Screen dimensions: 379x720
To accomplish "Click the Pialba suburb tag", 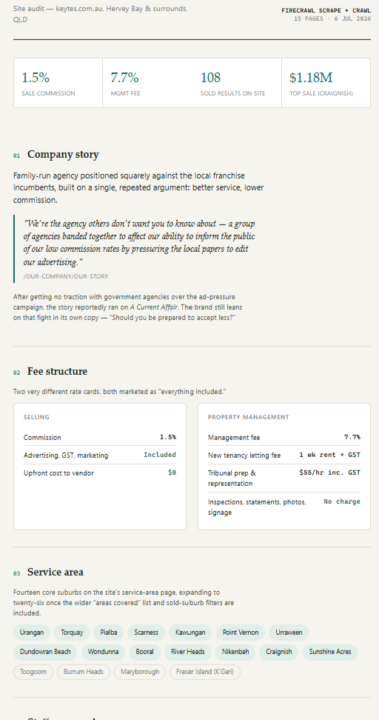I will tap(108, 632).
